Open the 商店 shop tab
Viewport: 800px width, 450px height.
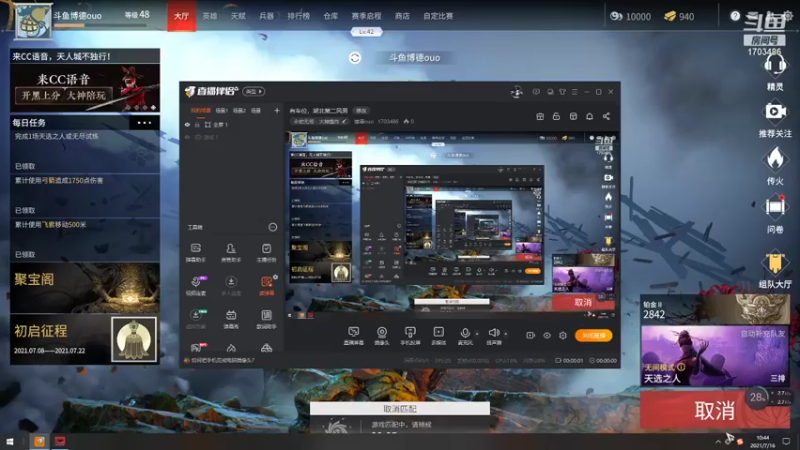(x=402, y=16)
